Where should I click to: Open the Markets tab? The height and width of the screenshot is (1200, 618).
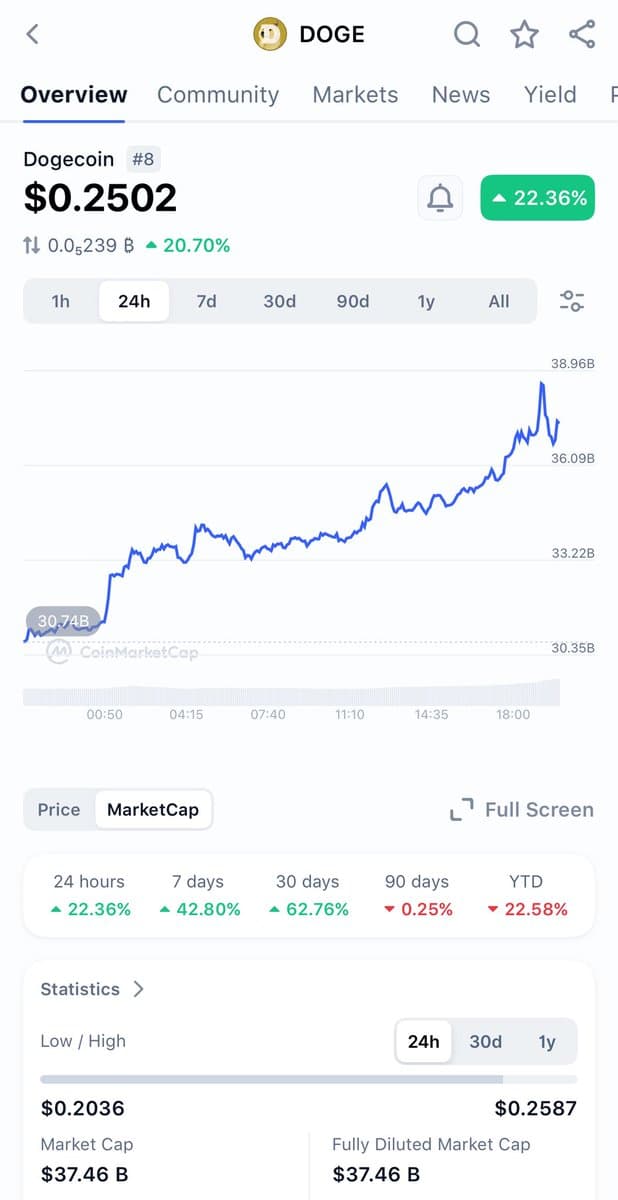355,95
